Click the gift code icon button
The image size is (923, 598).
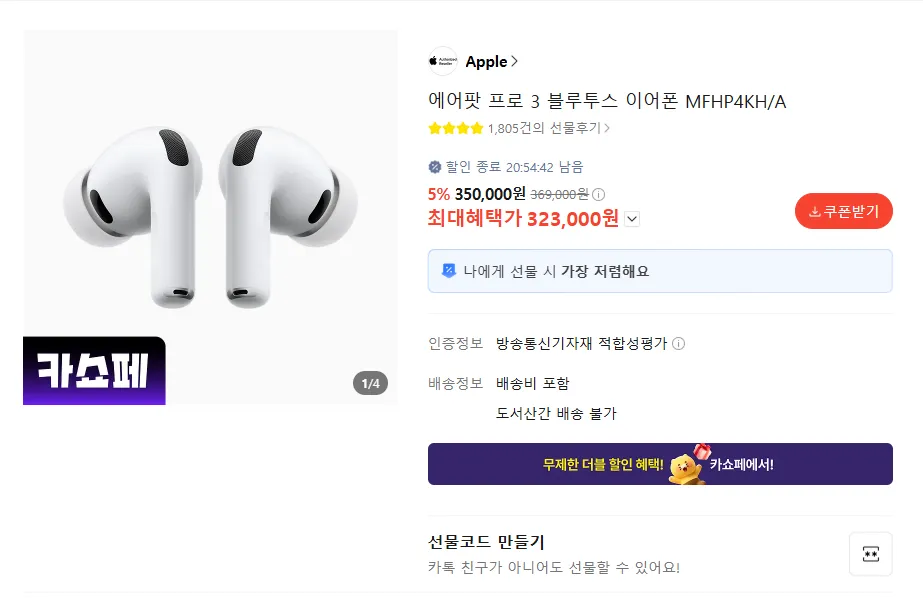pos(870,554)
